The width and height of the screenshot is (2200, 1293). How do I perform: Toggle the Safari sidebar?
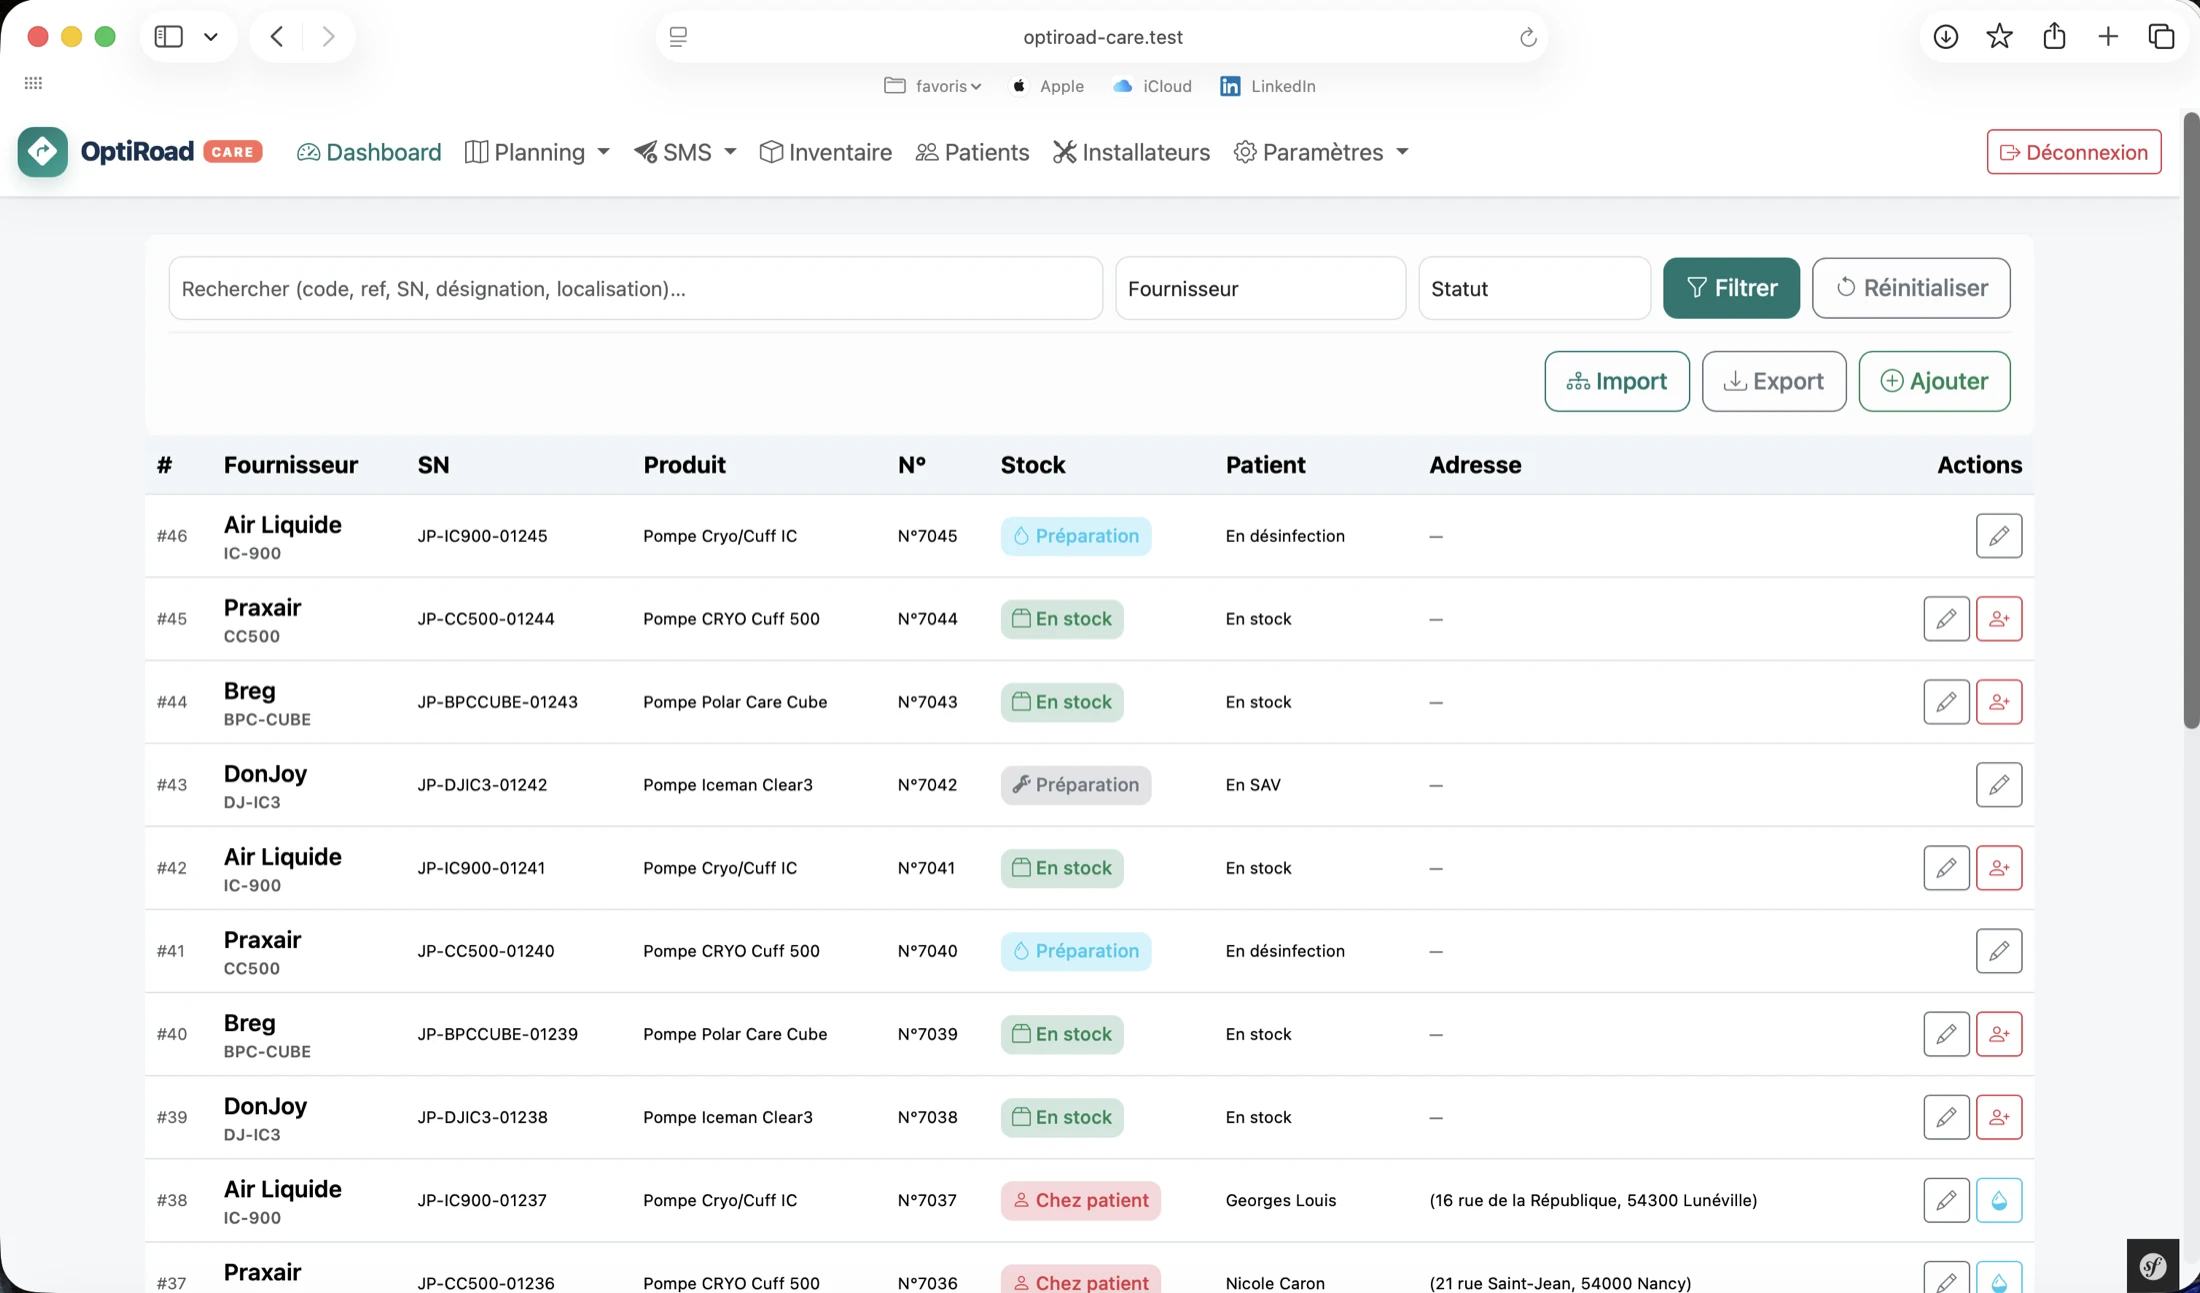pos(168,37)
